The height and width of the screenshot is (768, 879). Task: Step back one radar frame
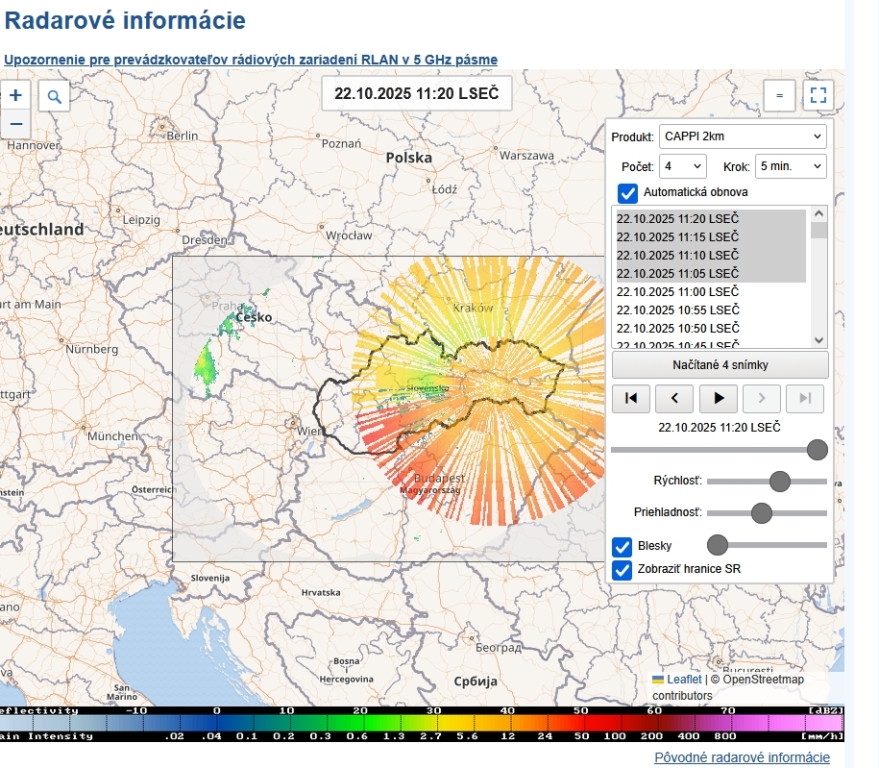pyautogui.click(x=675, y=398)
